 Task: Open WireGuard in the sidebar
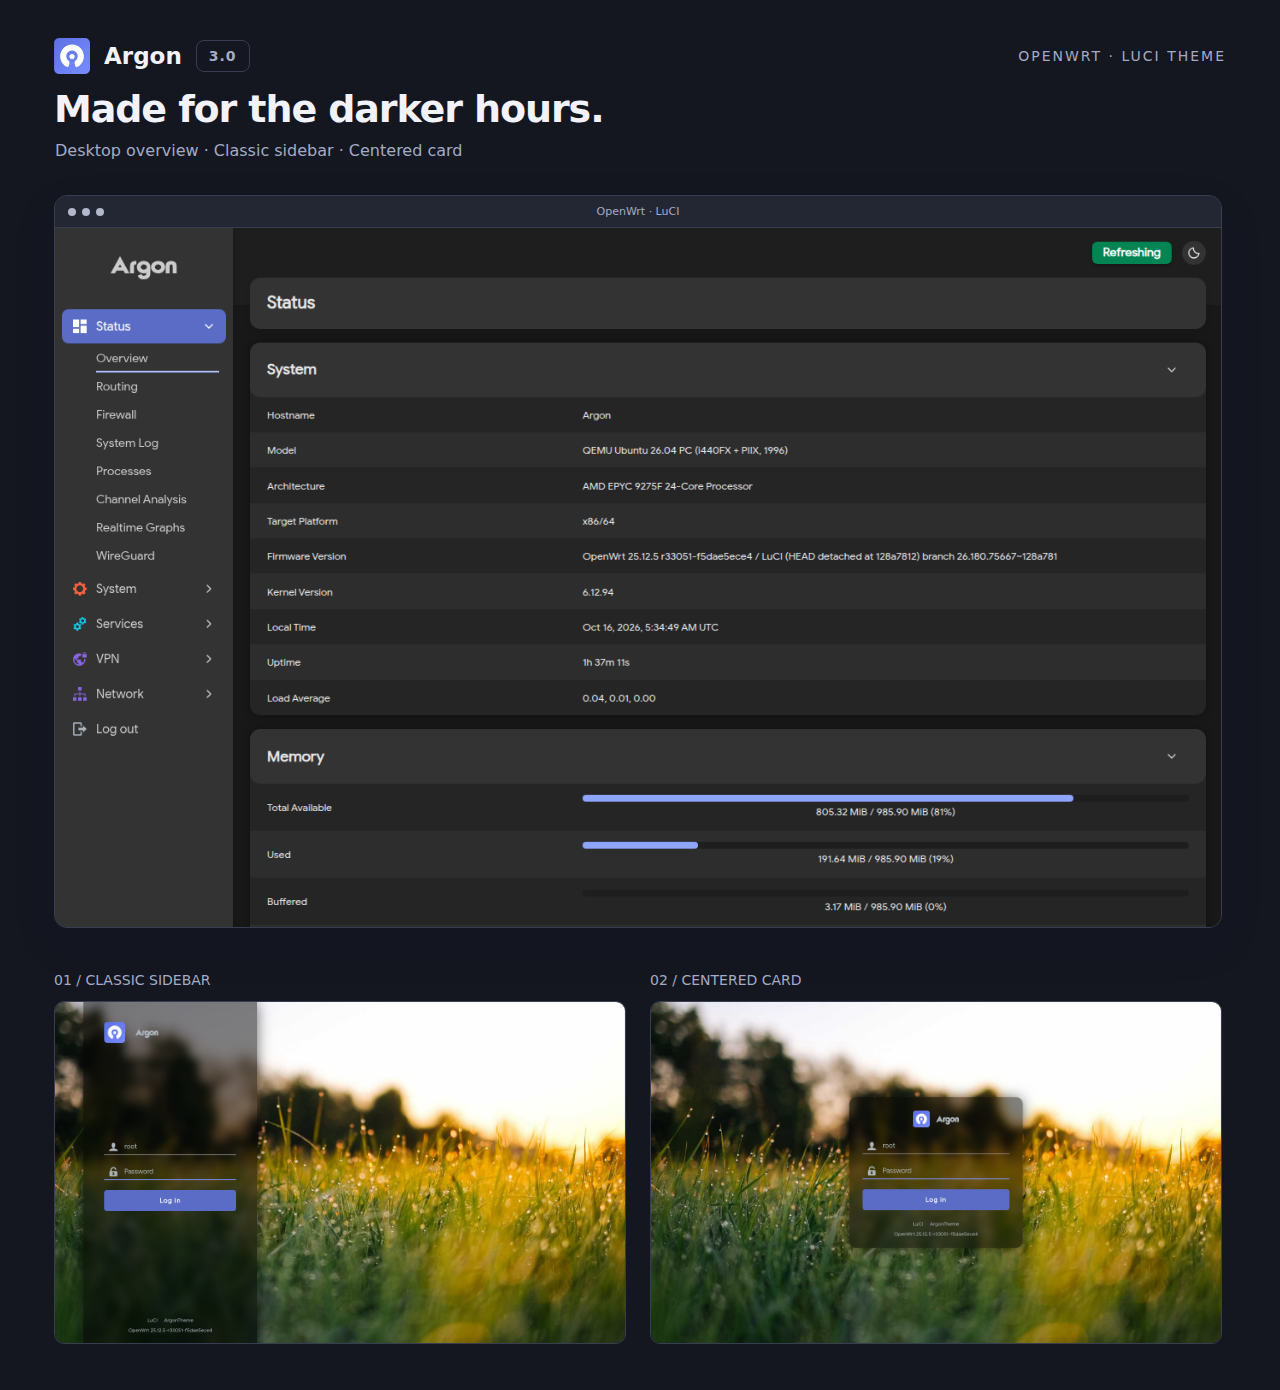pos(125,555)
